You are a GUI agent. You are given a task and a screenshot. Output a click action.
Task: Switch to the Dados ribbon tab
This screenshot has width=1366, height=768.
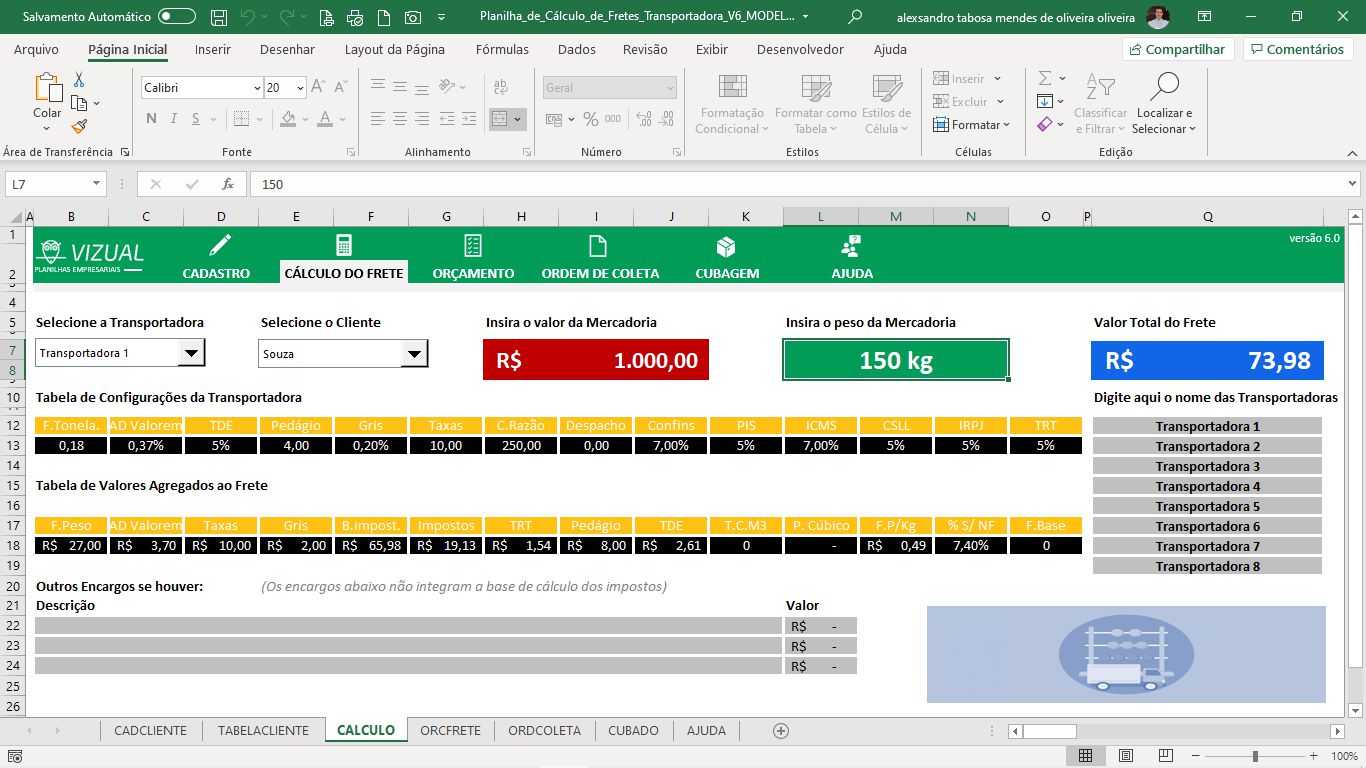[x=577, y=49]
